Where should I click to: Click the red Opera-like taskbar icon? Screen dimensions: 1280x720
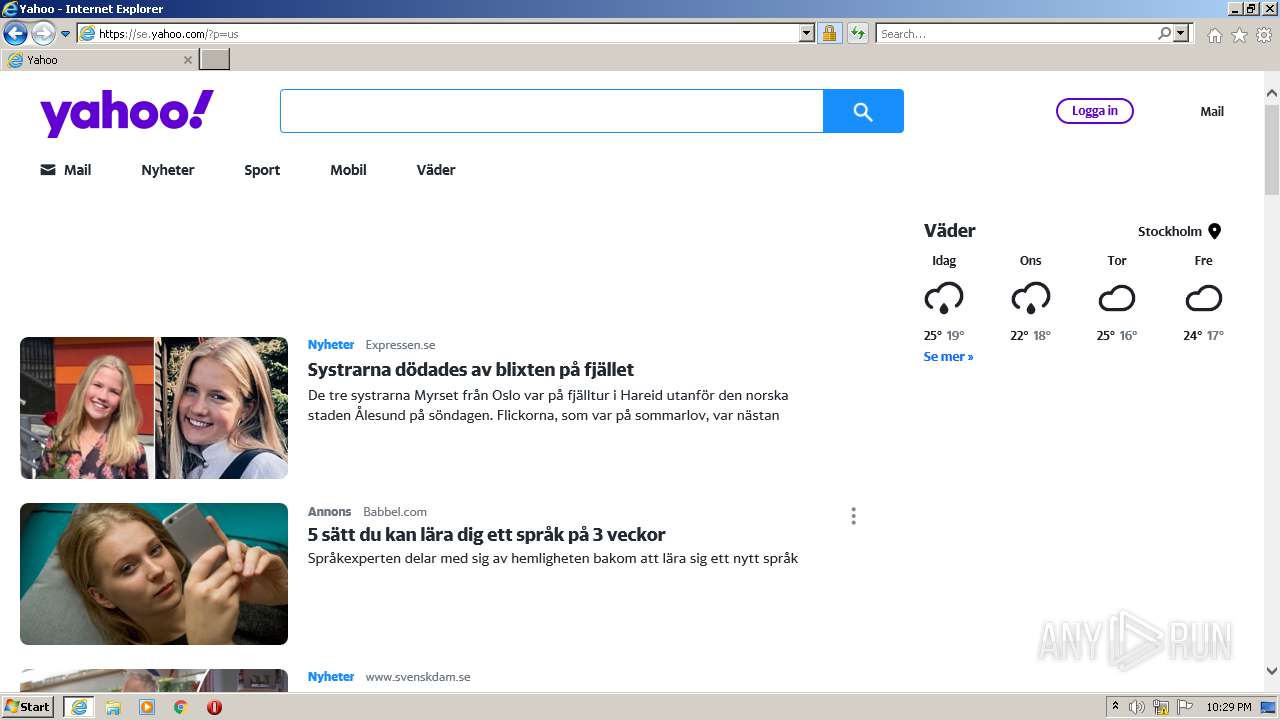[214, 707]
